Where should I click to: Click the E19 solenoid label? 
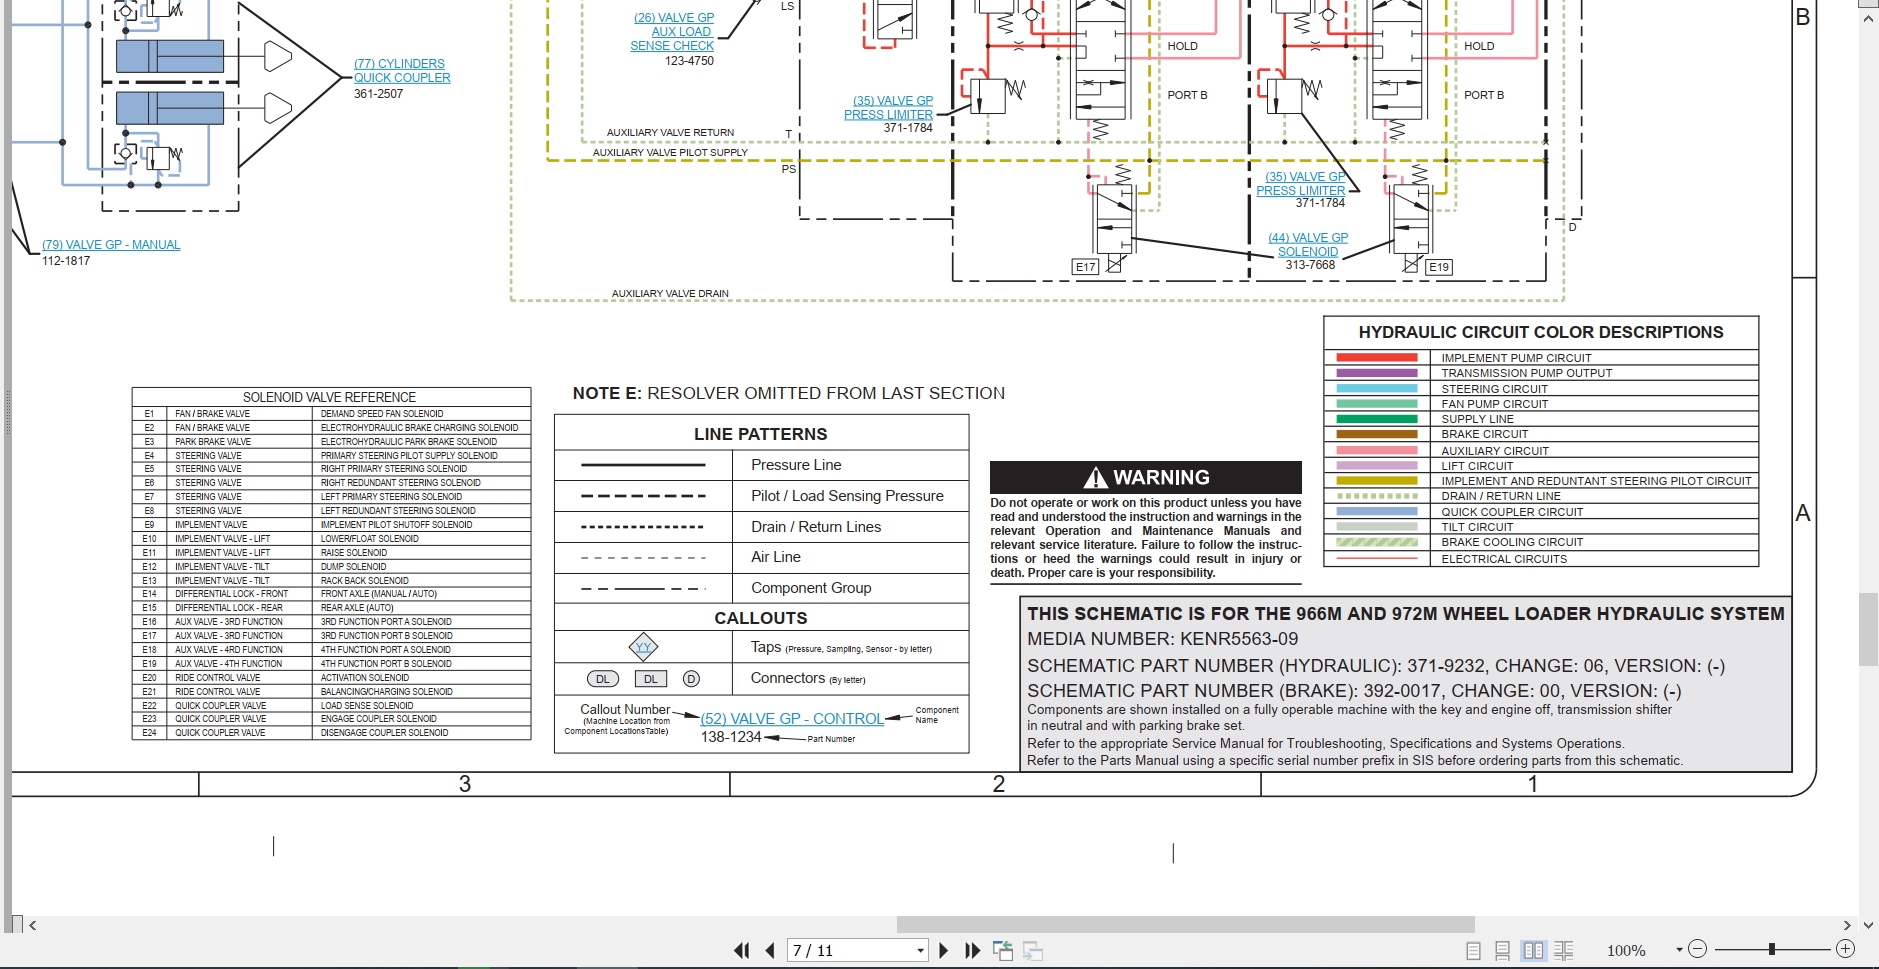(1439, 267)
